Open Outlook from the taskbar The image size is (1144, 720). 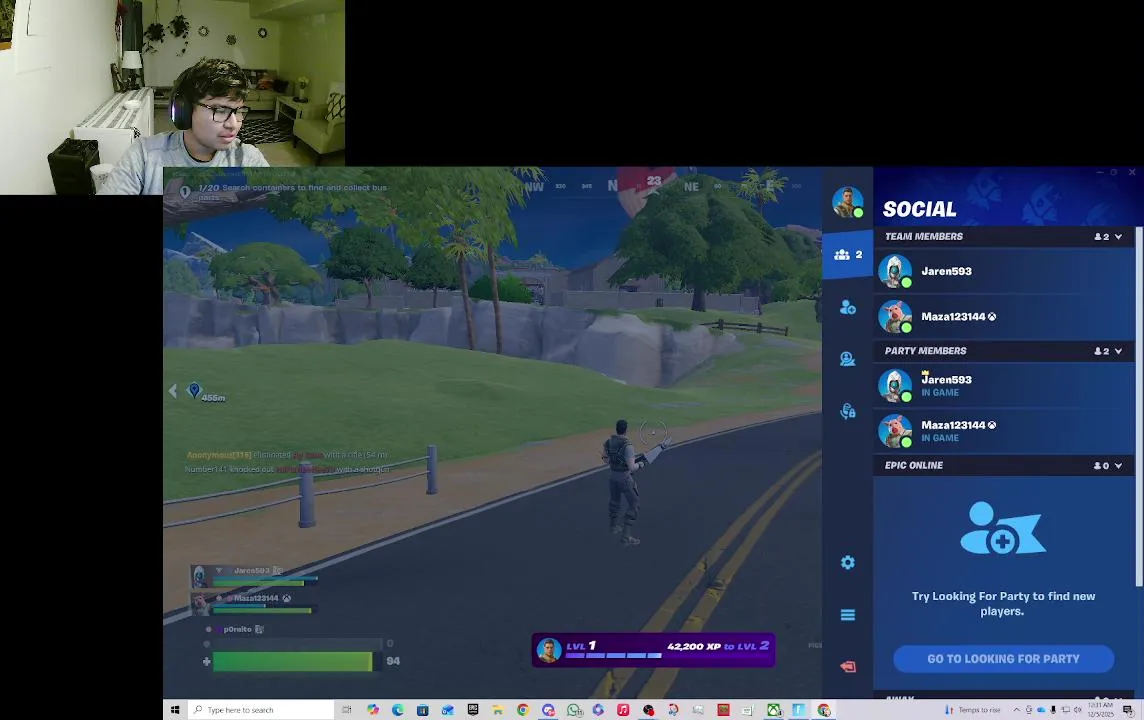pos(448,710)
